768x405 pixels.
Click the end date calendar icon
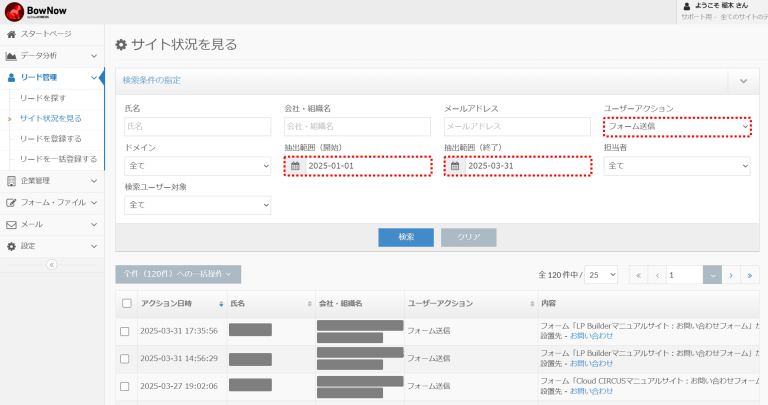pos(455,166)
